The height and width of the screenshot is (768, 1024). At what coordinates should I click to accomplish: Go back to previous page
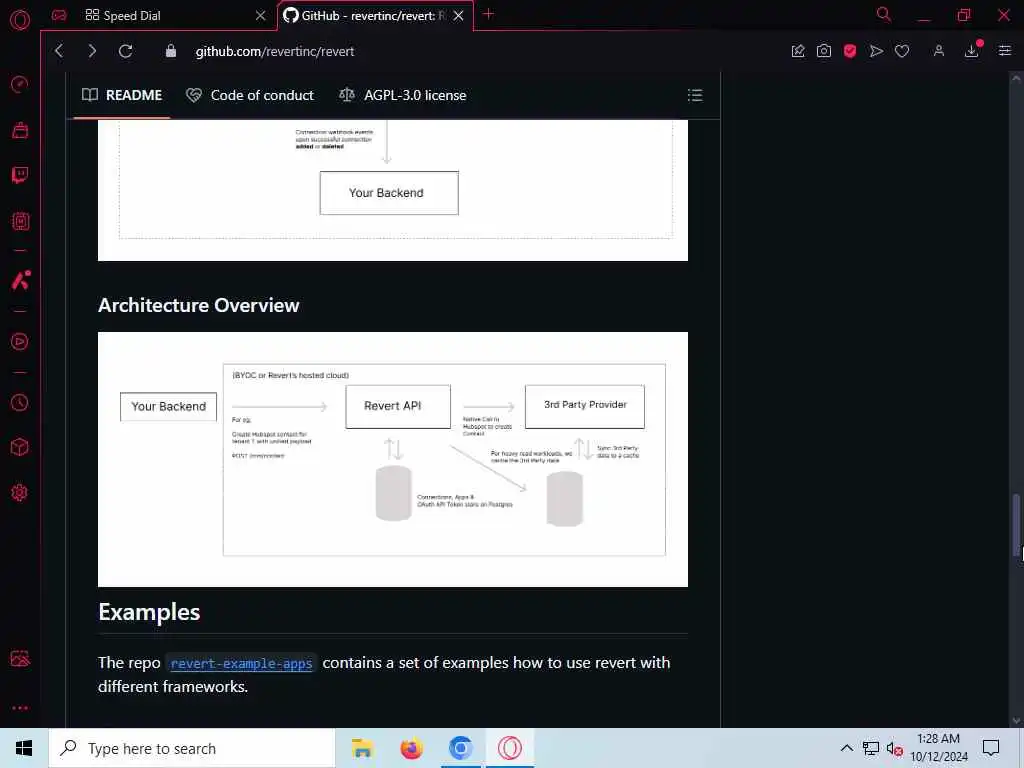point(59,51)
